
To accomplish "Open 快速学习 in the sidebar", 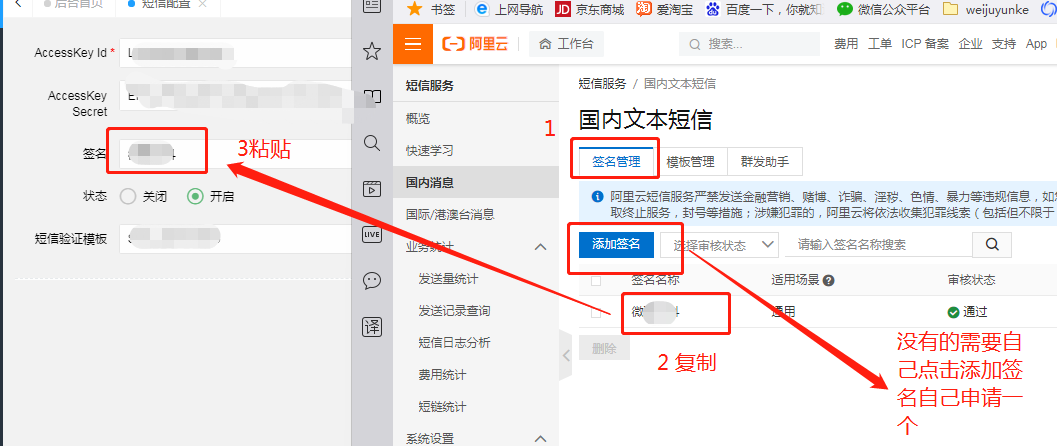I will click(429, 151).
